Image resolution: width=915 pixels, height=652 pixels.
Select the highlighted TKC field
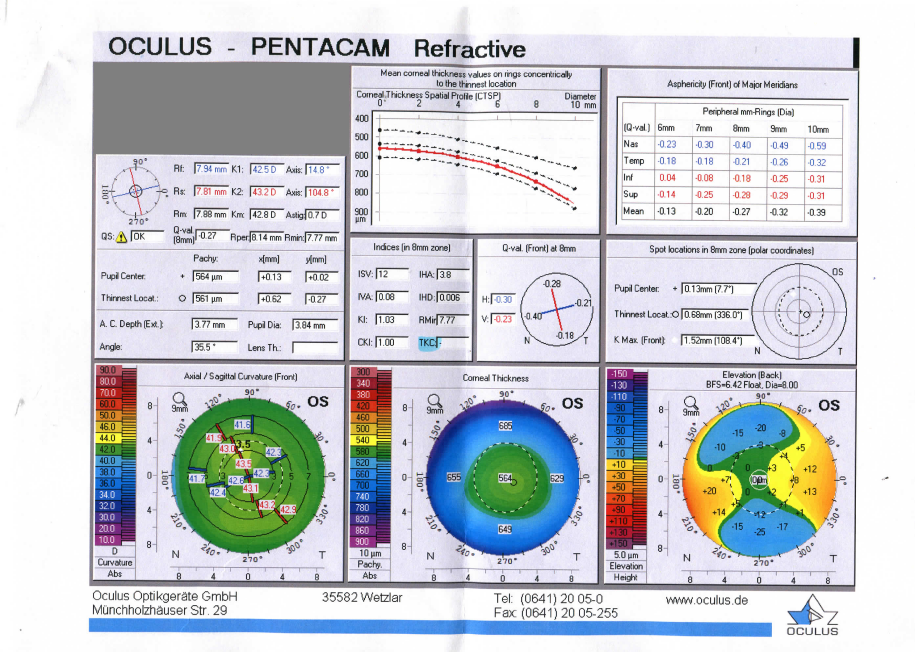[x=429, y=342]
